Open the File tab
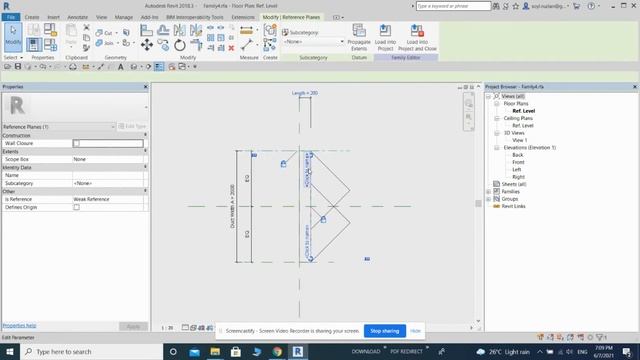The height and width of the screenshot is (360, 640). (x=11, y=17)
